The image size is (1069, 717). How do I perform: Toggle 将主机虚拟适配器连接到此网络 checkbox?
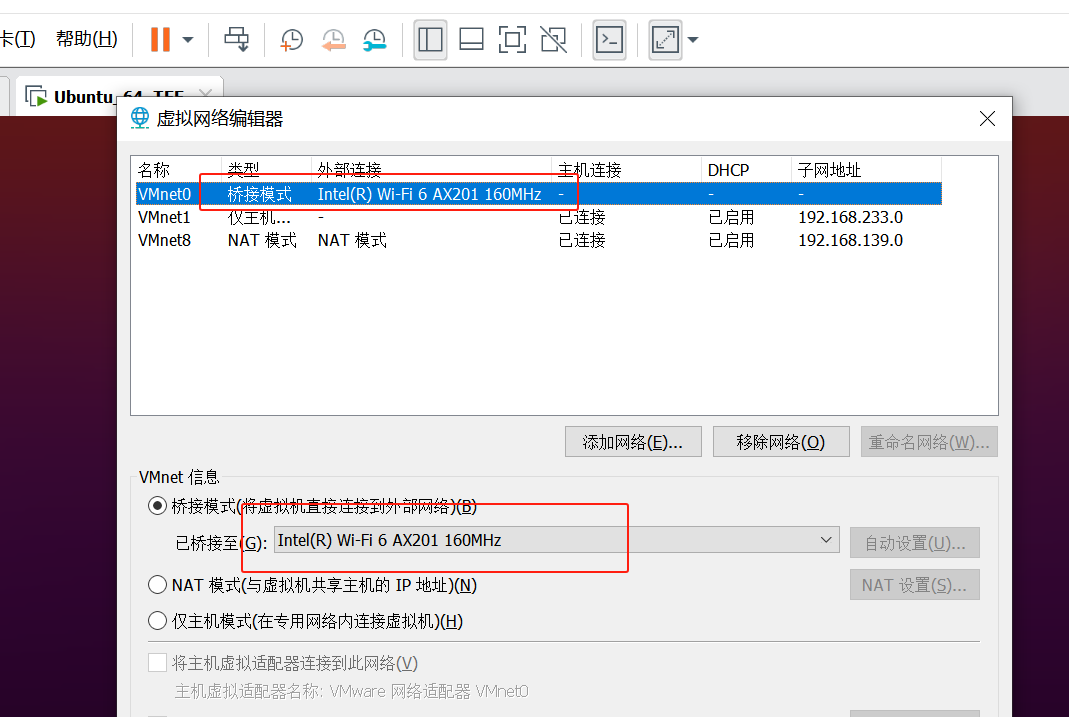point(157,662)
